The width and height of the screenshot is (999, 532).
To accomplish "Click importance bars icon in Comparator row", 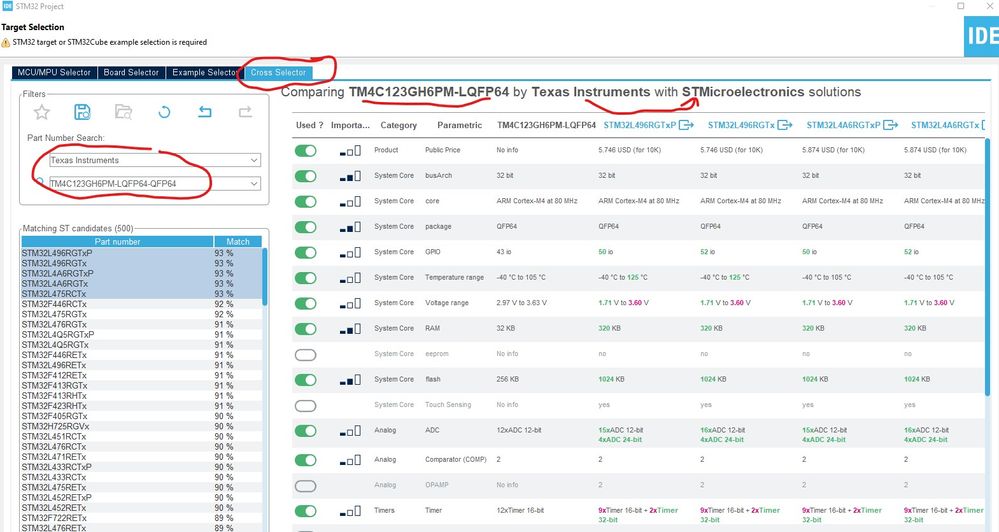I will (350, 460).
